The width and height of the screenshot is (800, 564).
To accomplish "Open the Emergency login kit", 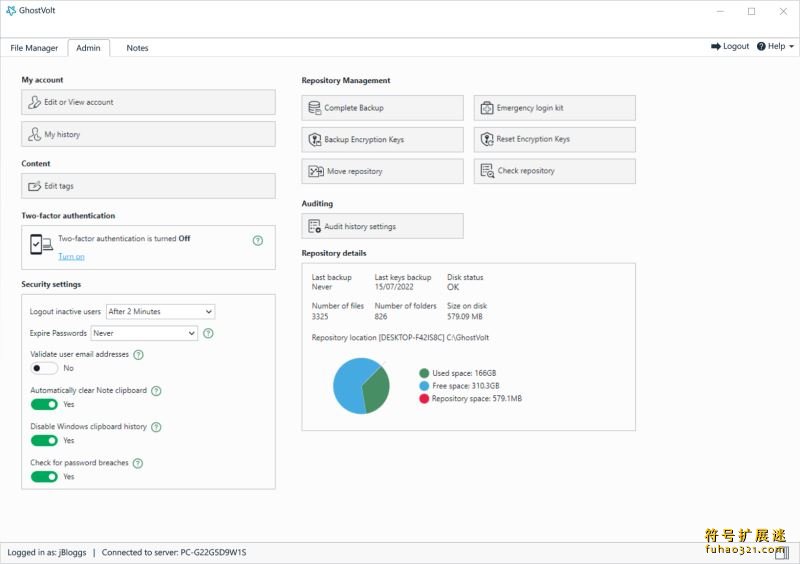I will pos(555,108).
